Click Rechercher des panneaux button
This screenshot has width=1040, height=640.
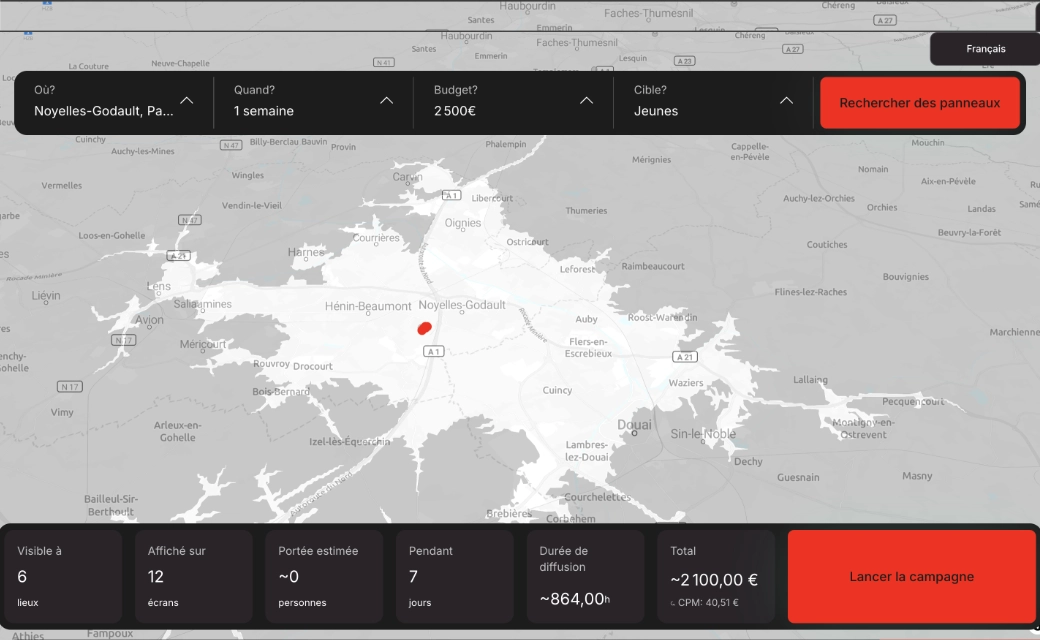(x=919, y=103)
